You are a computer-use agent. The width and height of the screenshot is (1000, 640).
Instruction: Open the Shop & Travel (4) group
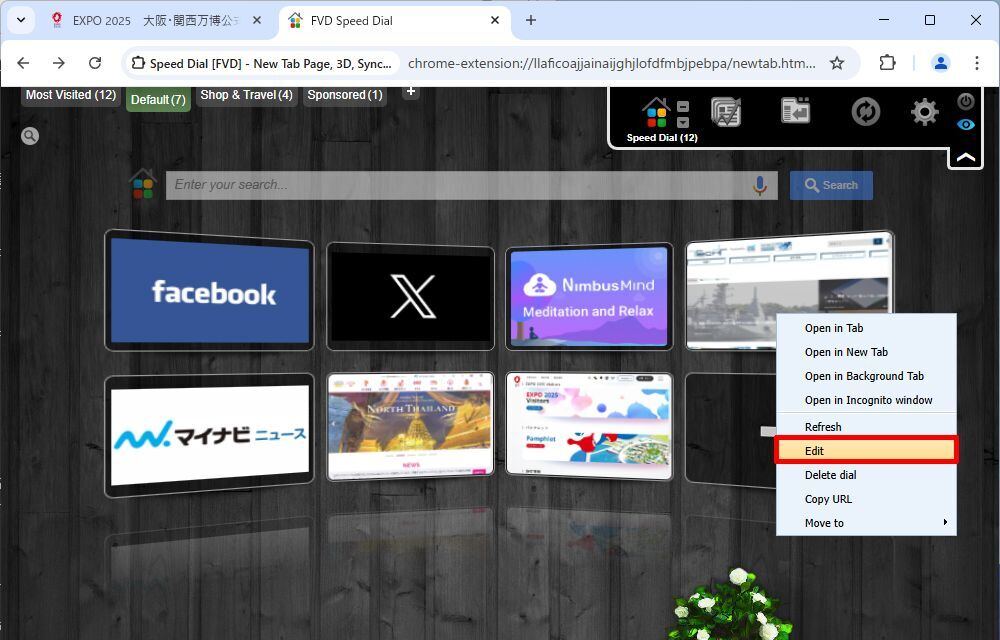click(x=246, y=95)
